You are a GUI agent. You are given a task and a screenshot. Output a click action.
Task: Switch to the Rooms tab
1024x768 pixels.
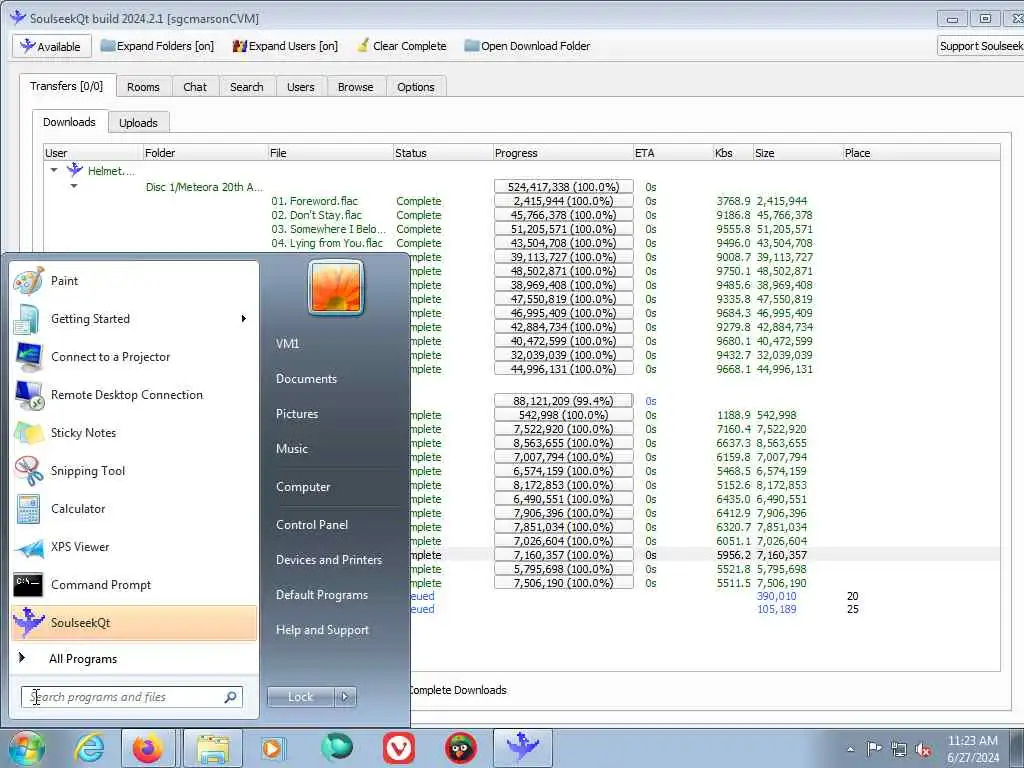143,87
